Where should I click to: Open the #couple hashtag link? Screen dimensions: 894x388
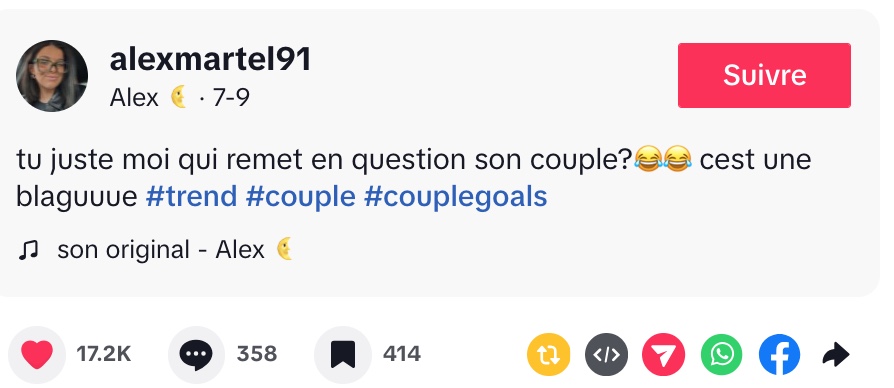pos(300,197)
